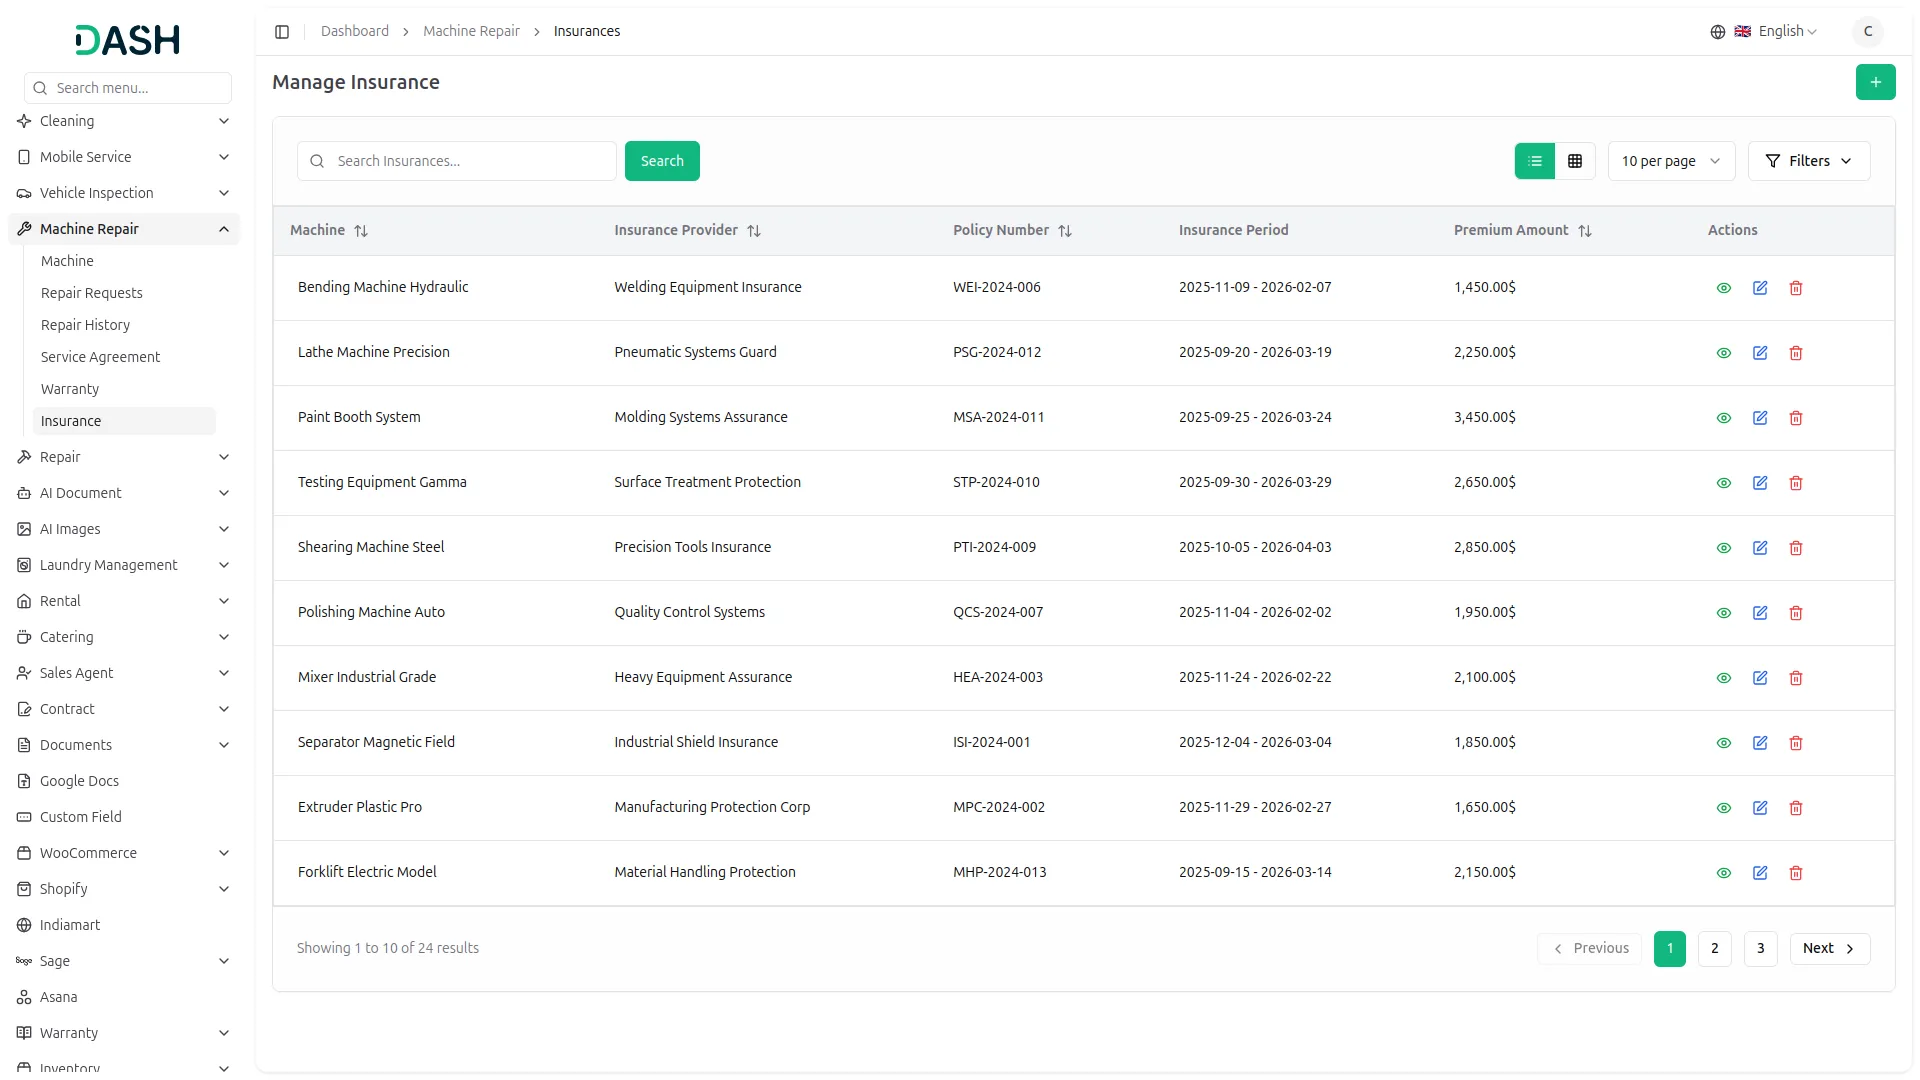
Task: Switch to grid view for insurances
Action: click(1574, 161)
